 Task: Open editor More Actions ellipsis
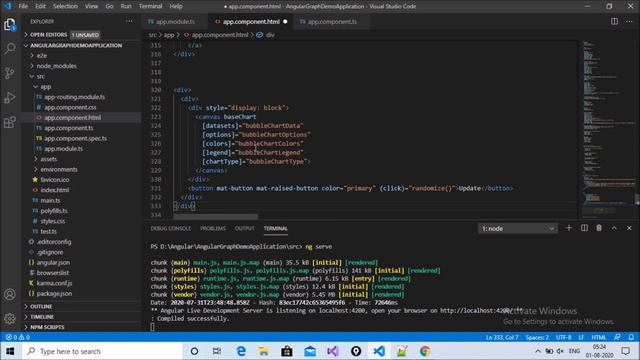629,21
